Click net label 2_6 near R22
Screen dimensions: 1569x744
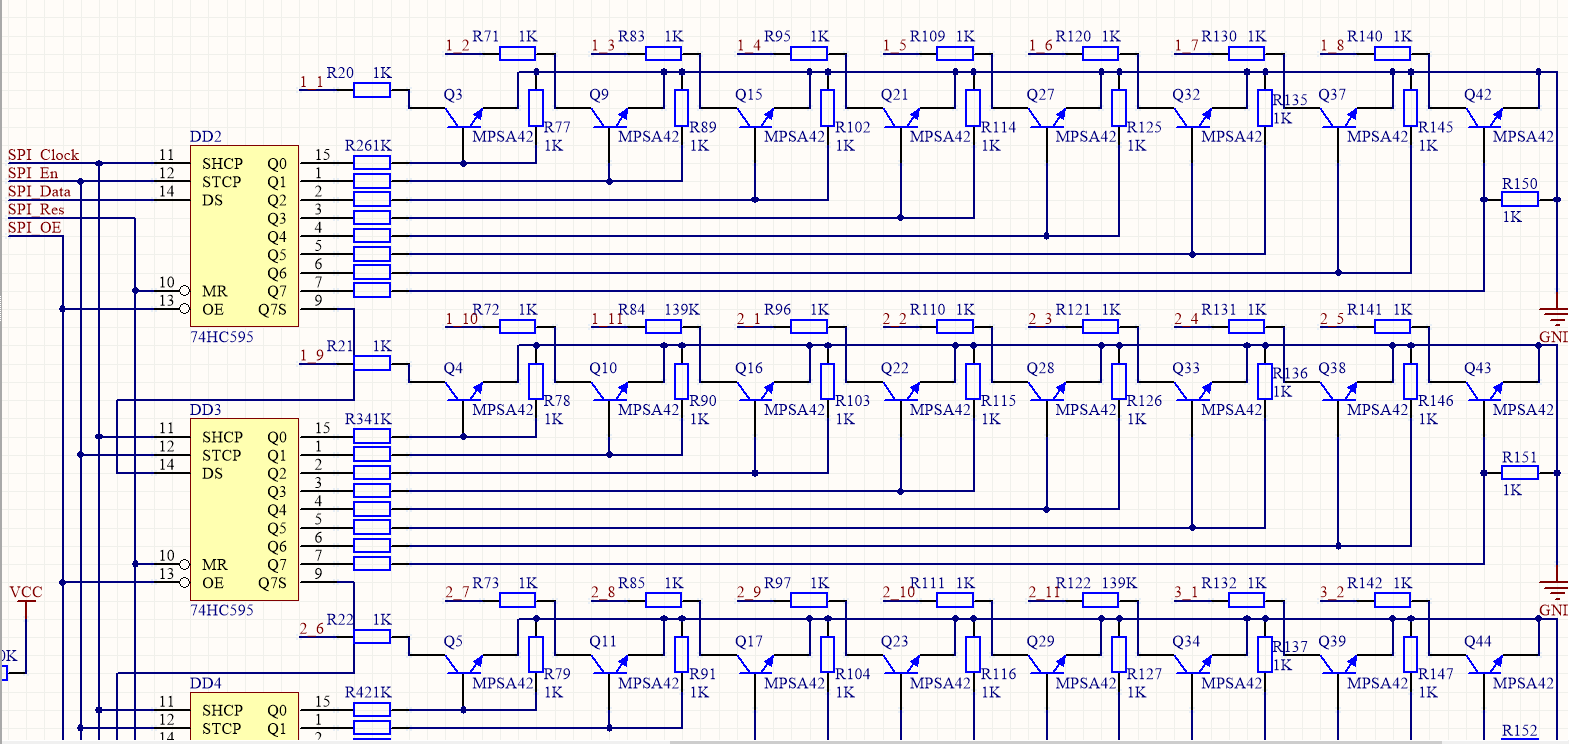tap(311, 629)
